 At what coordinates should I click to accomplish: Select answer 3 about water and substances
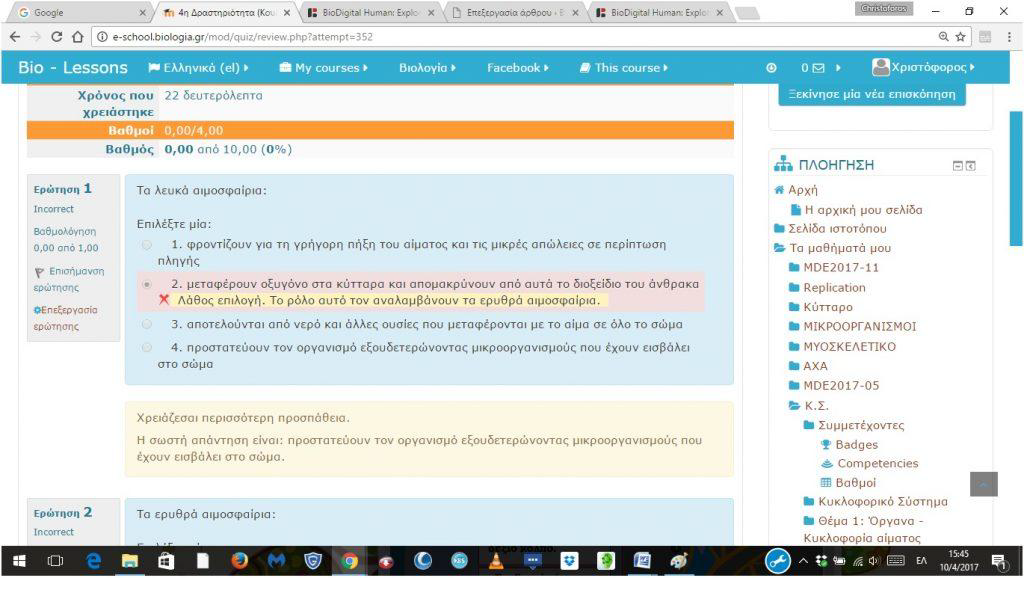tap(147, 324)
